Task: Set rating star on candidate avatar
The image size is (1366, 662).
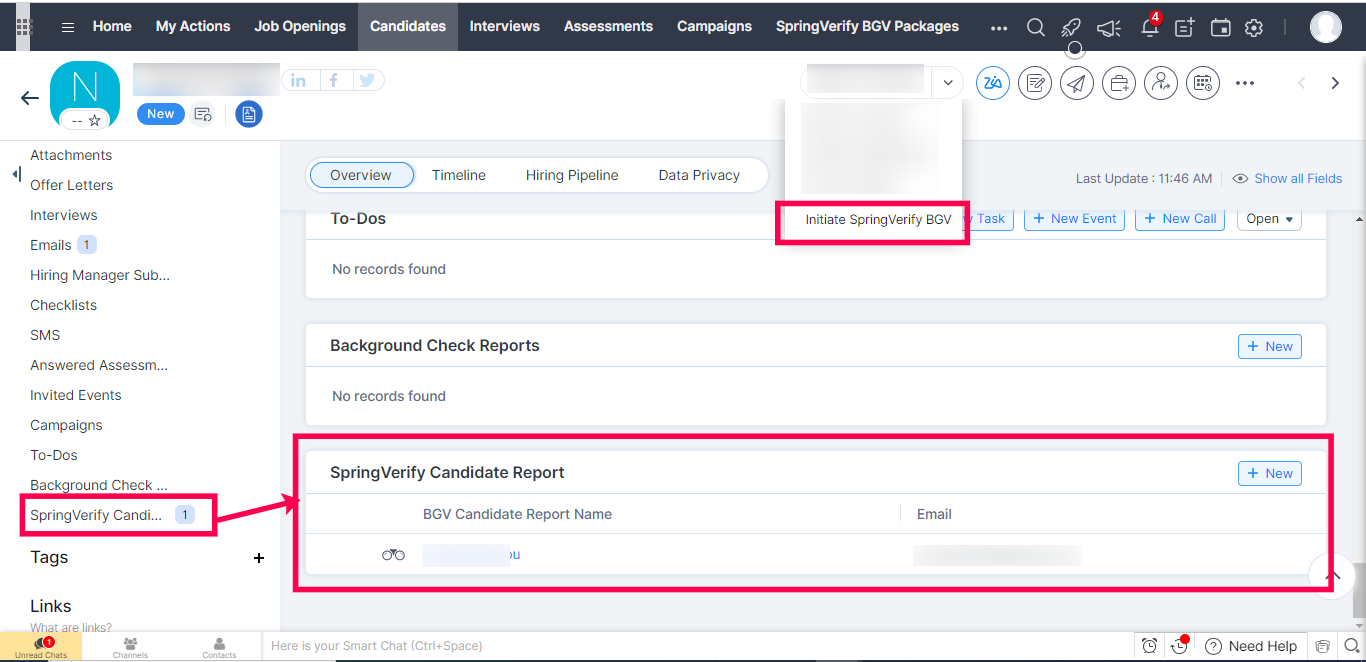Action: coord(95,120)
